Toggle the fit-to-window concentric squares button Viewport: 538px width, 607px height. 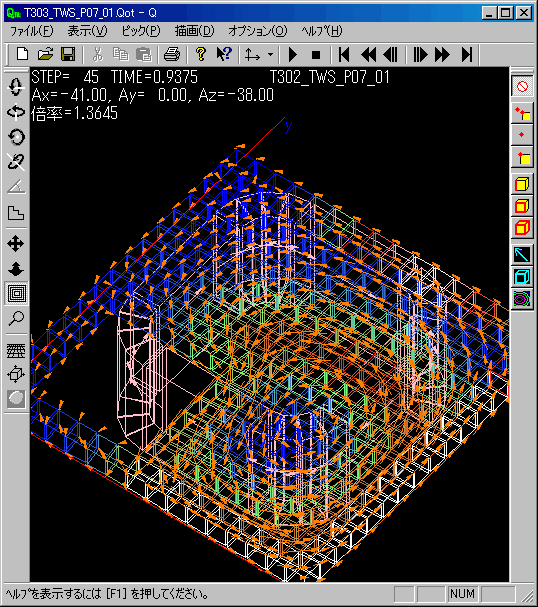pos(16,293)
